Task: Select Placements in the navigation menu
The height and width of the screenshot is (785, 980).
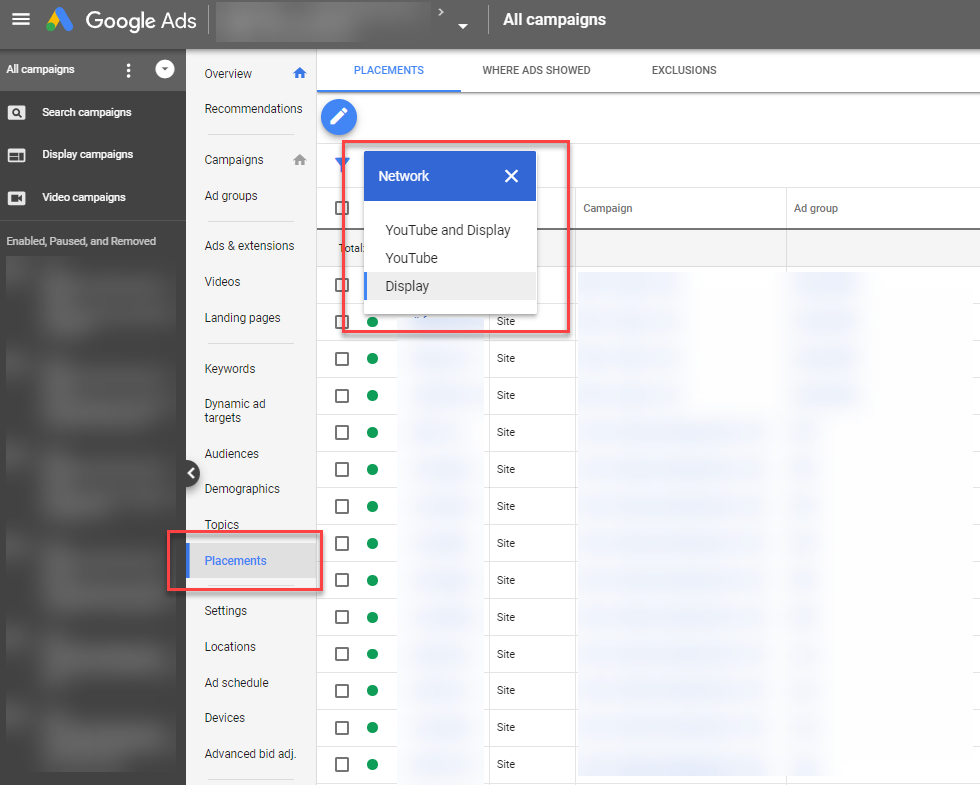Action: [x=251, y=561]
